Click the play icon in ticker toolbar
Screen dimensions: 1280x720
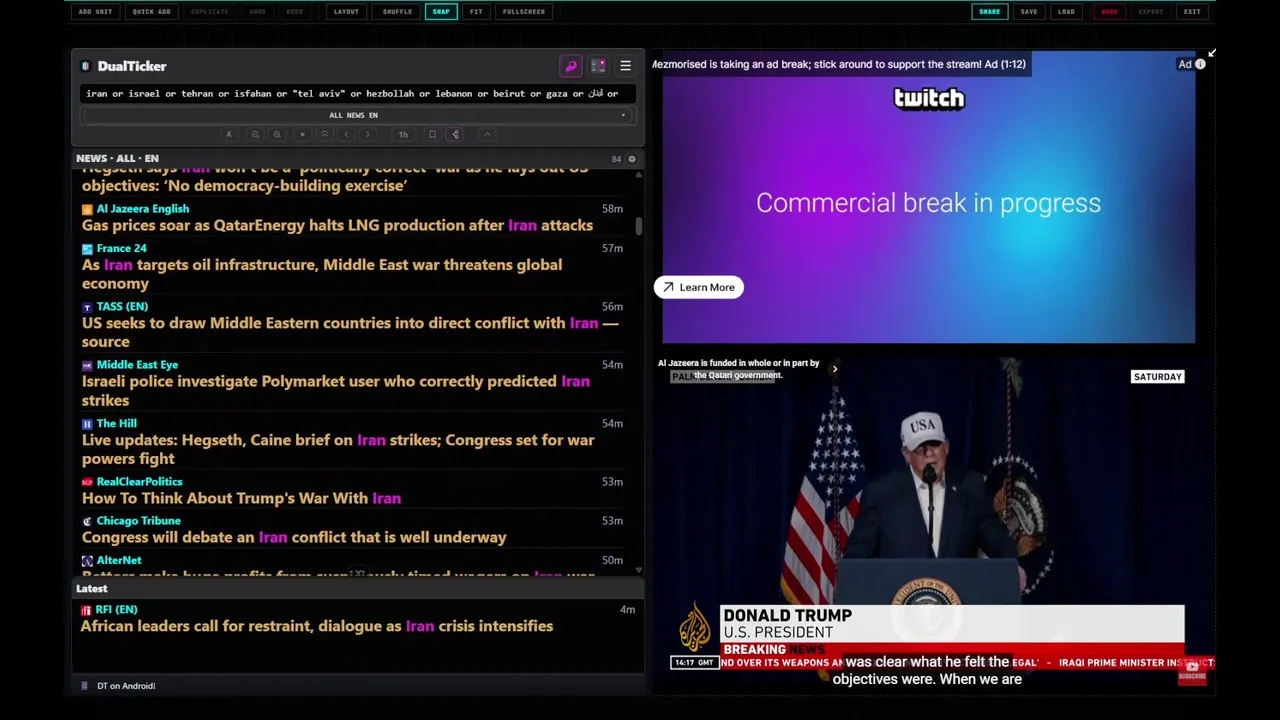tap(302, 134)
